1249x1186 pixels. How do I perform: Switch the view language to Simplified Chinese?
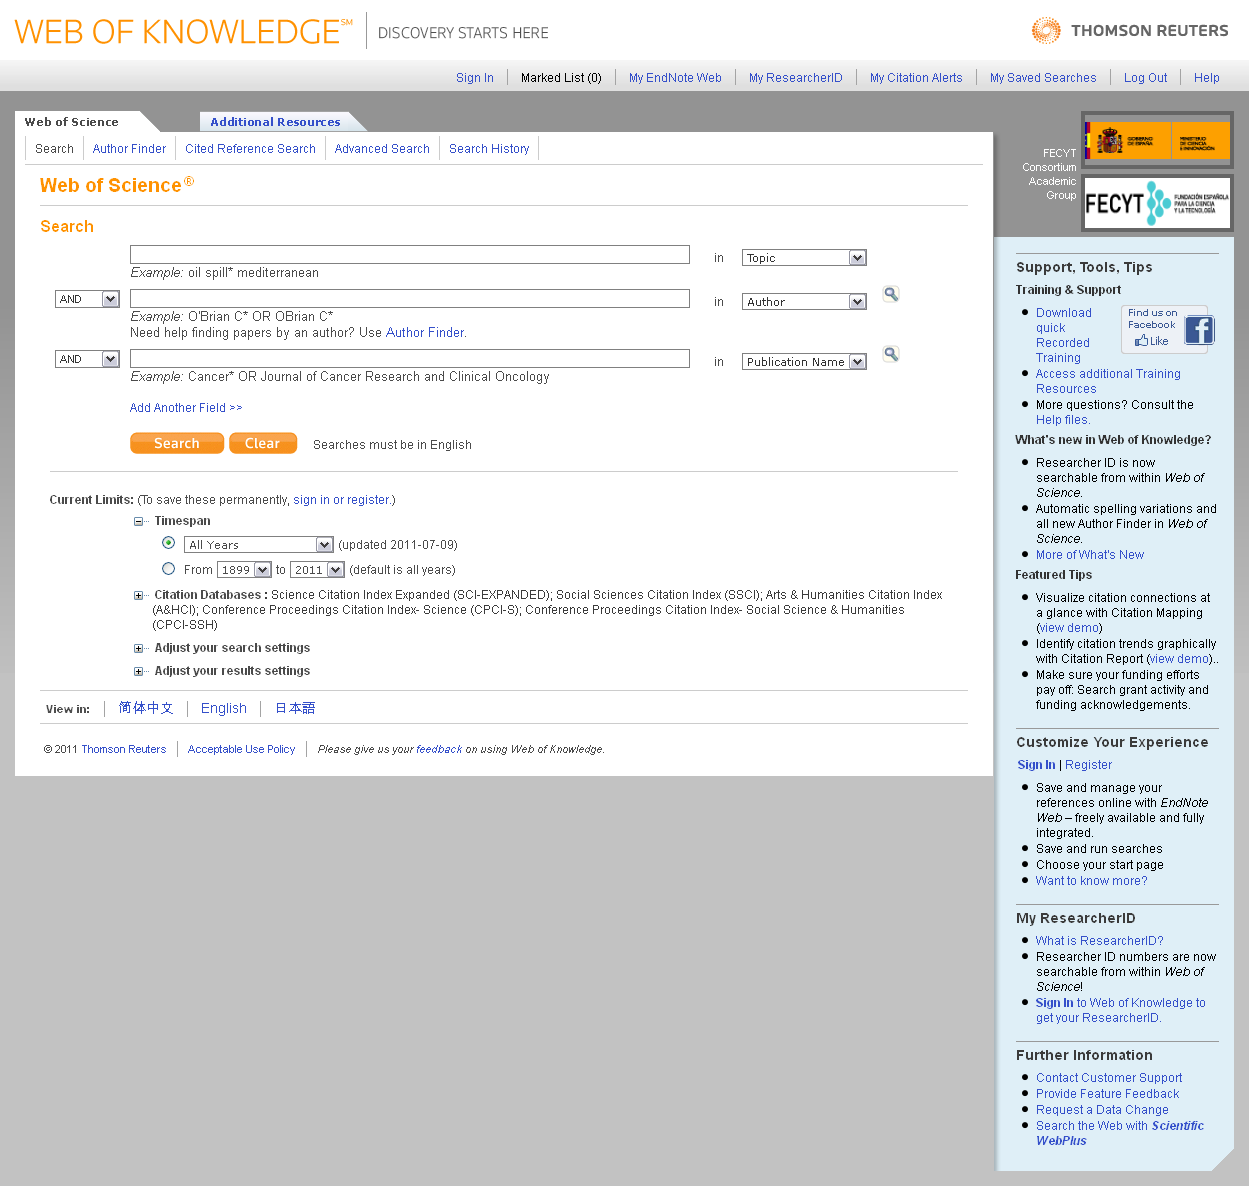pyautogui.click(x=146, y=708)
